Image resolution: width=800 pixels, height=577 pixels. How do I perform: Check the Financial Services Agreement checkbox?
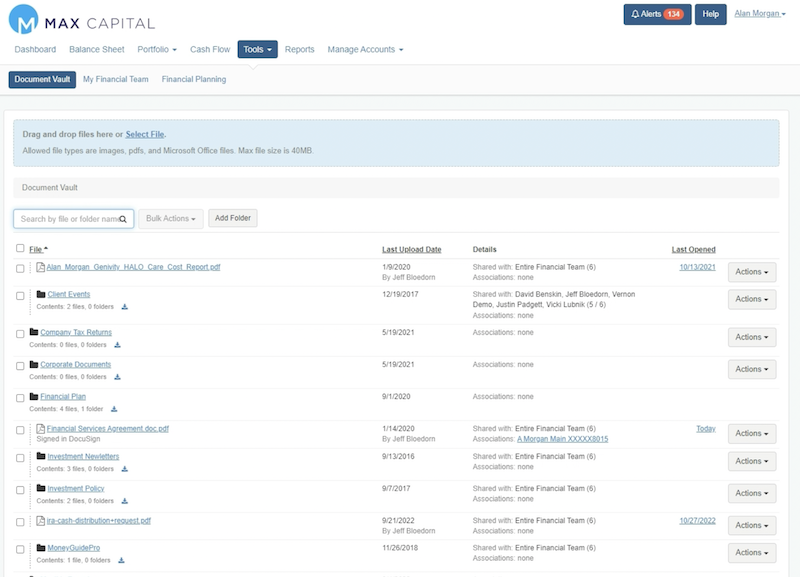[x=20, y=431]
